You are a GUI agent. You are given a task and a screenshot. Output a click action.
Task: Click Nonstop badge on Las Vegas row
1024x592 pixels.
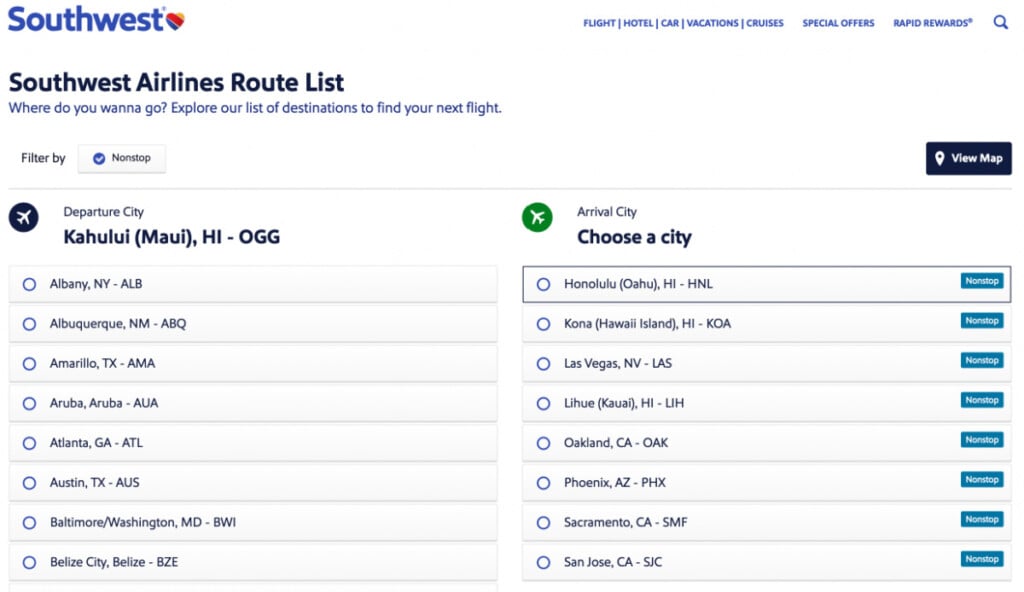tap(982, 361)
